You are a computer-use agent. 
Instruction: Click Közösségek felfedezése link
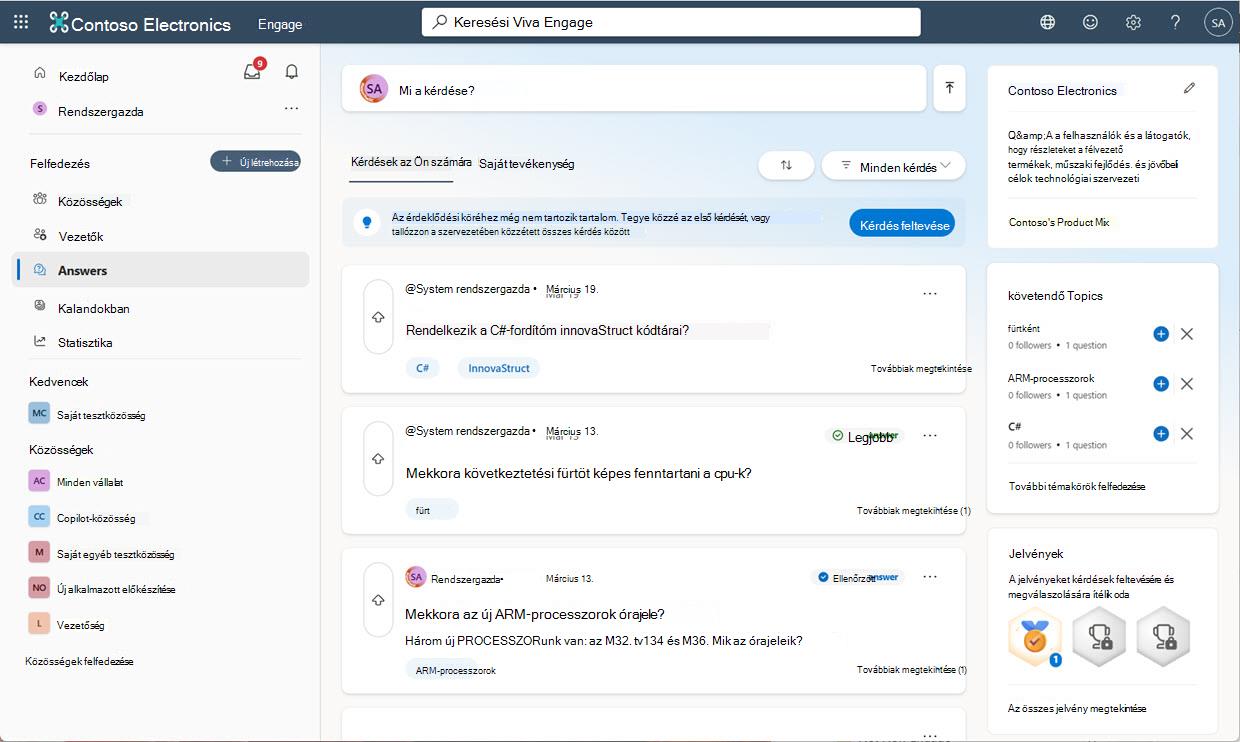79,661
